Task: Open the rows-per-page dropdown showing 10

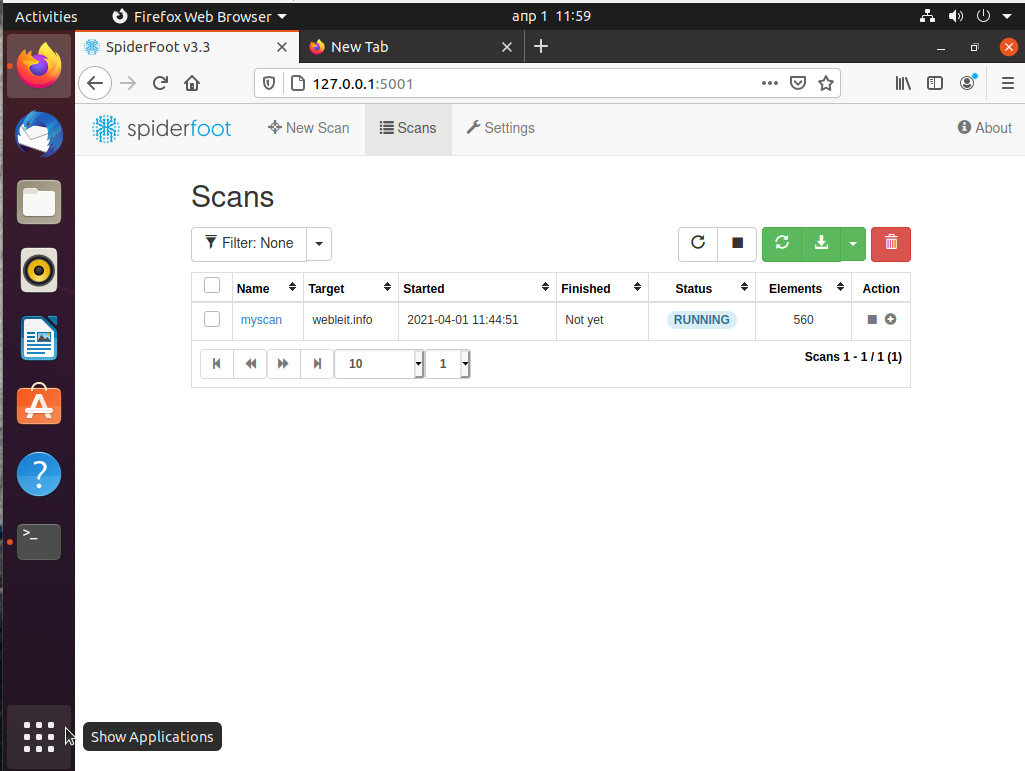Action: click(380, 364)
